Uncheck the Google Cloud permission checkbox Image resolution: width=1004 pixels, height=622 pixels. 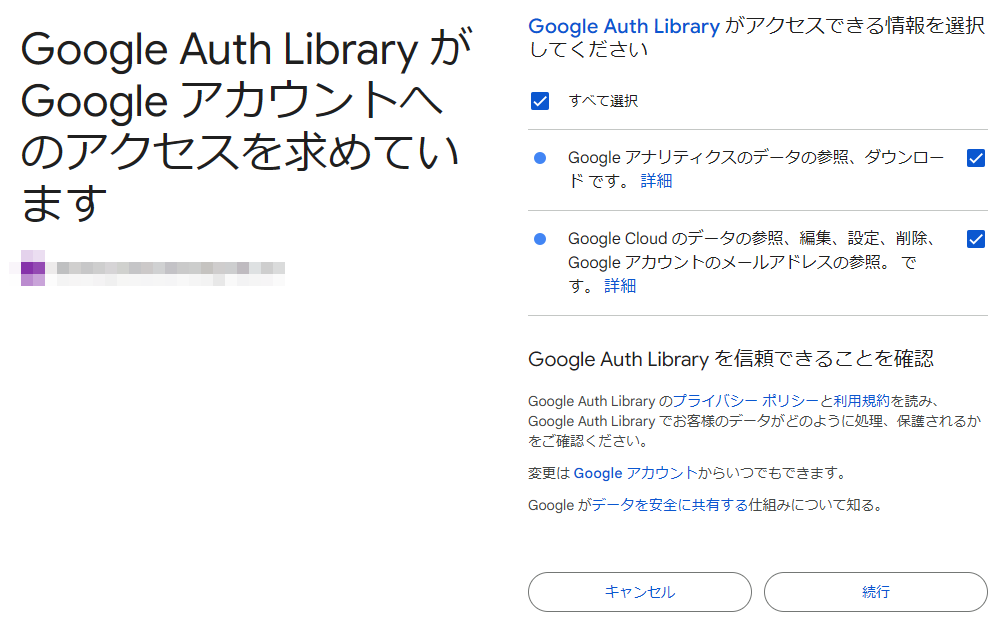click(976, 239)
